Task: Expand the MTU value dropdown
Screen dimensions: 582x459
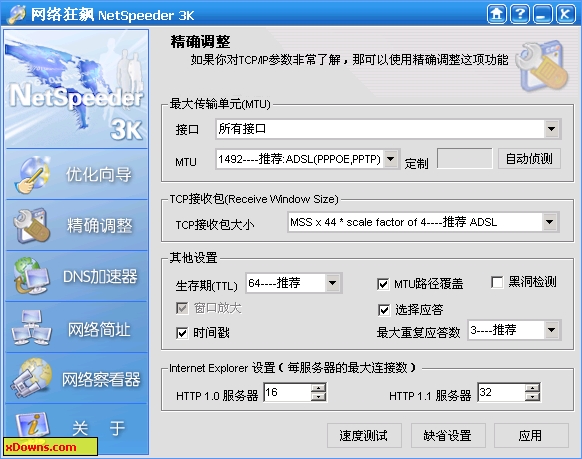Action: (390, 159)
